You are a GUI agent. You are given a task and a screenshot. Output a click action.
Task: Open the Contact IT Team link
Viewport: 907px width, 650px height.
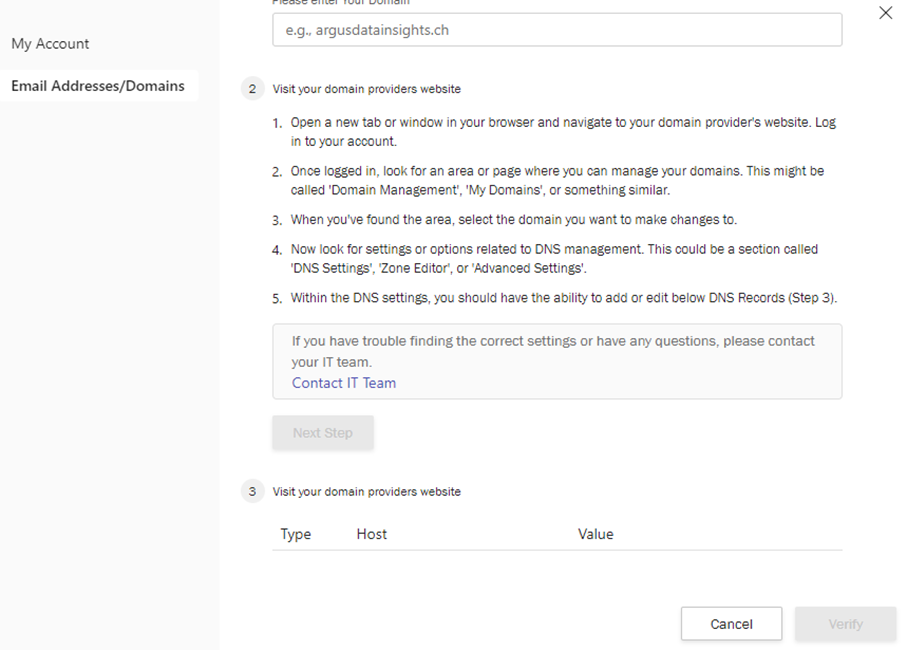[x=344, y=383]
